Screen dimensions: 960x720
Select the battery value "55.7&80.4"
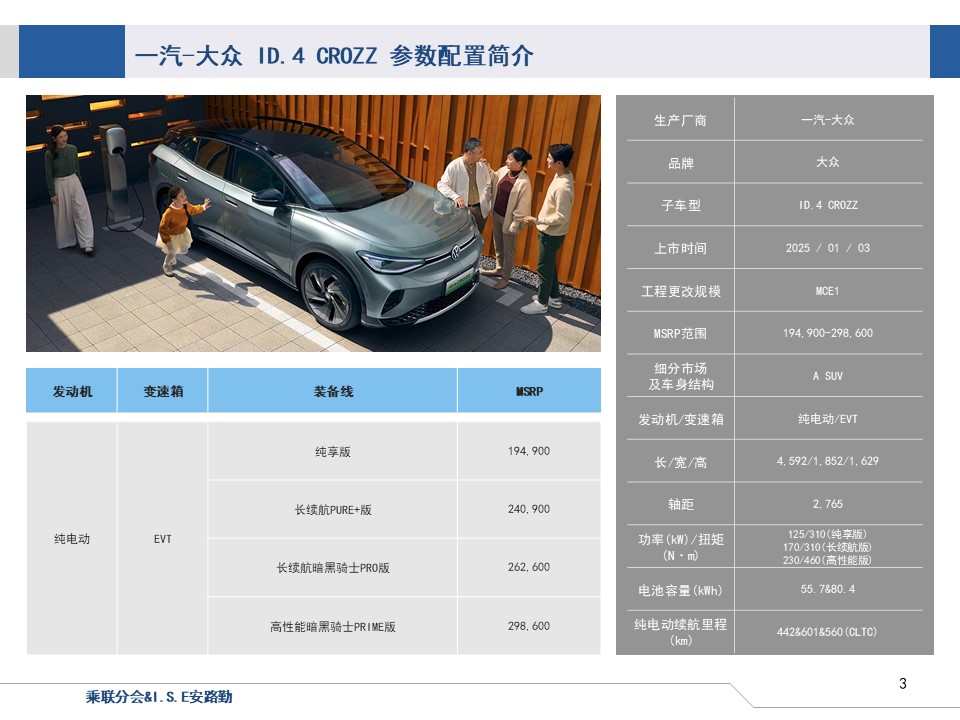[828, 589]
